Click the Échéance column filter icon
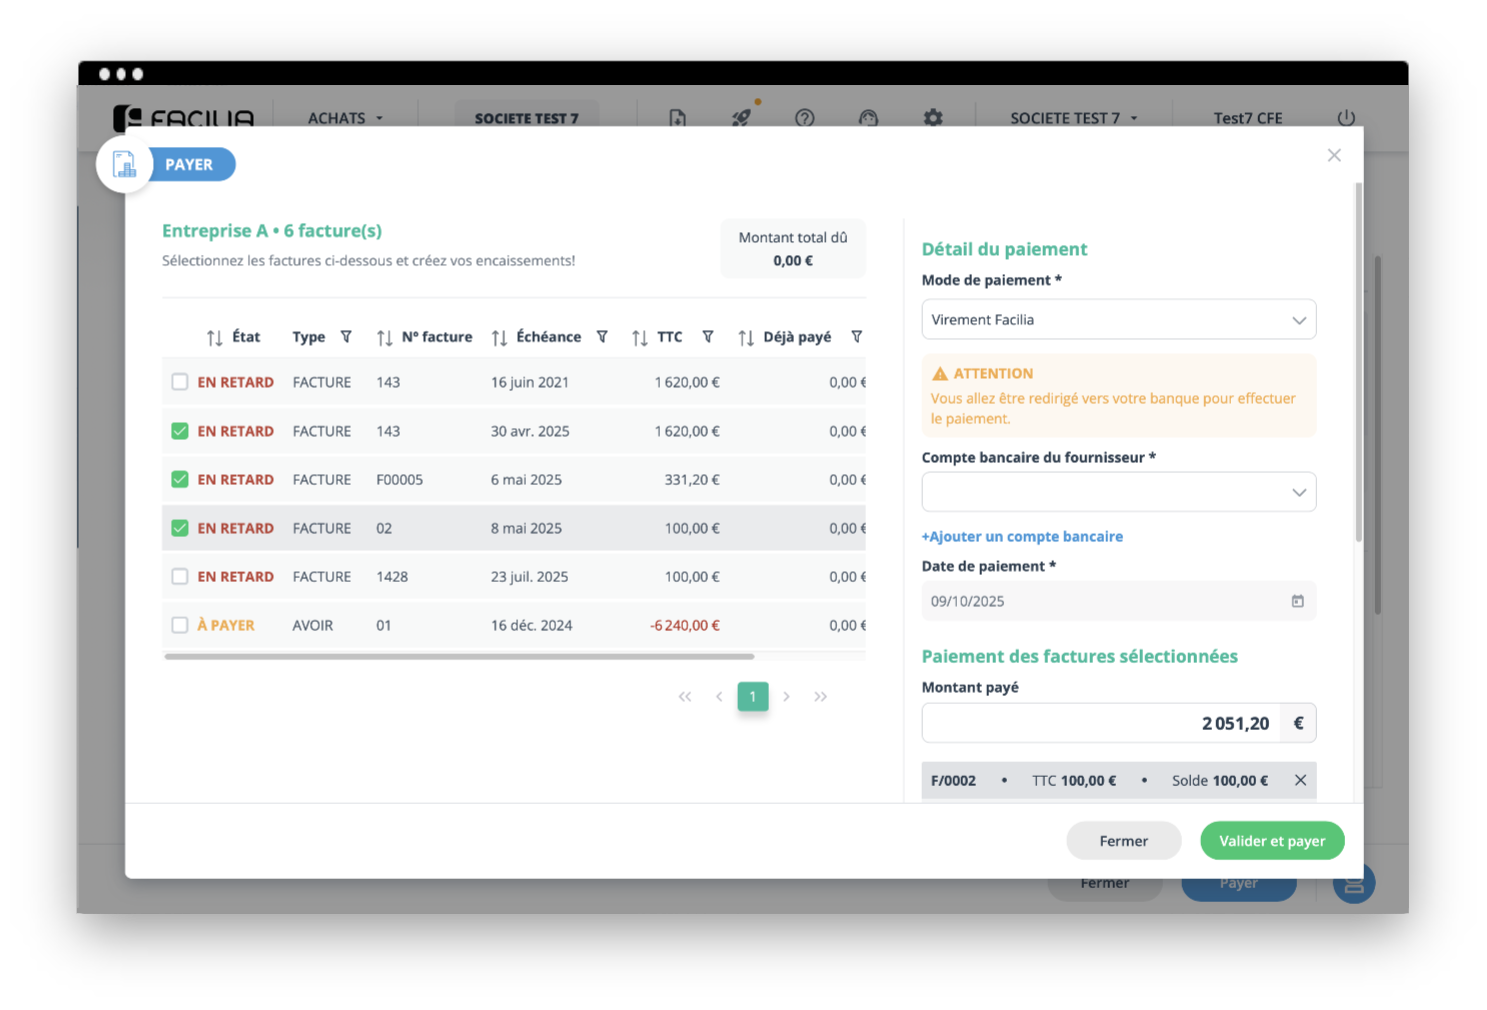This screenshot has width=1487, height=1010. 602,337
